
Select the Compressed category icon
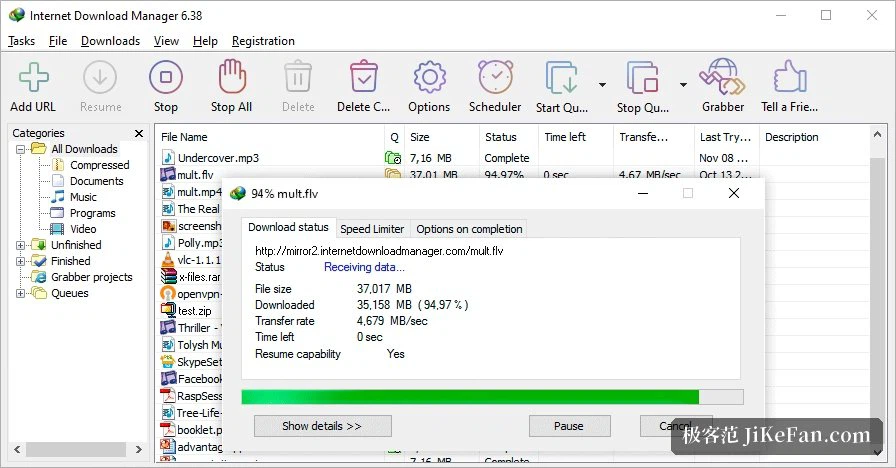pyautogui.click(x=58, y=165)
